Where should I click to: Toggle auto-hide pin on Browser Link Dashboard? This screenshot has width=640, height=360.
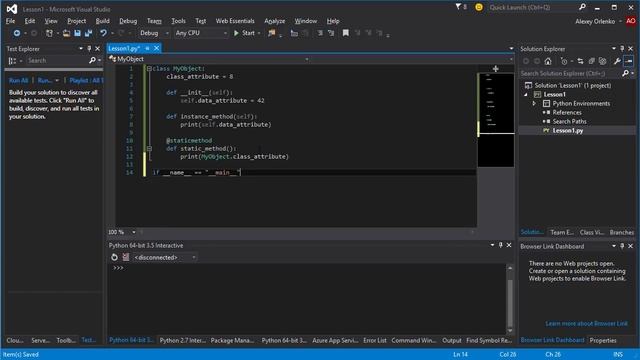(622, 246)
